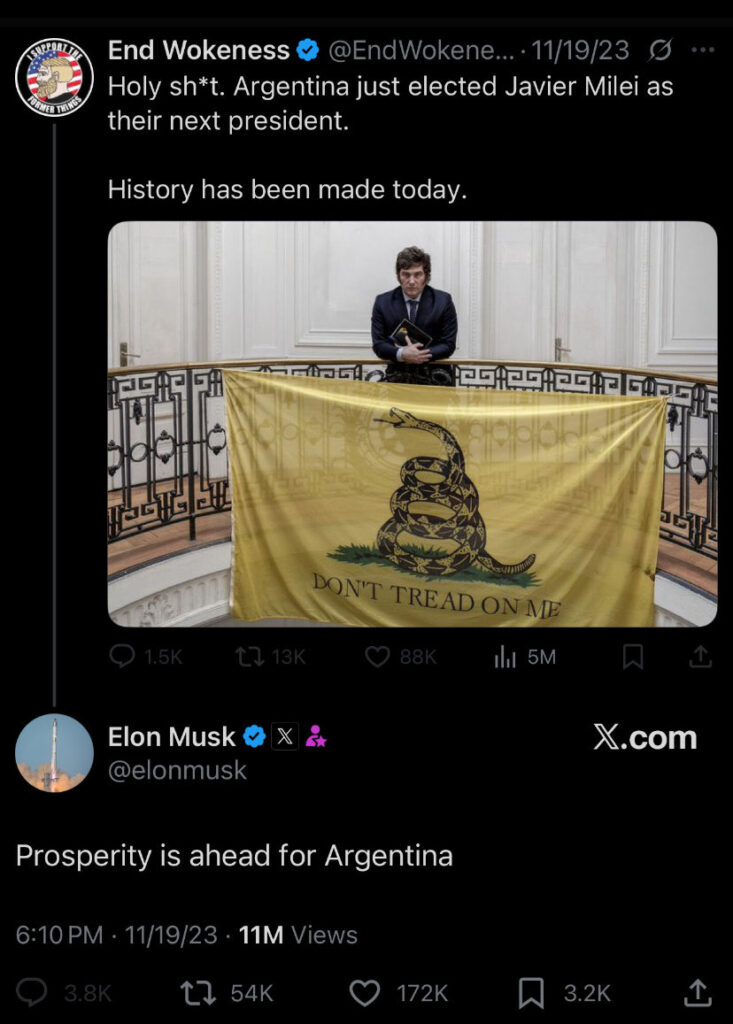Open the Gadsden flag photo

point(412,424)
